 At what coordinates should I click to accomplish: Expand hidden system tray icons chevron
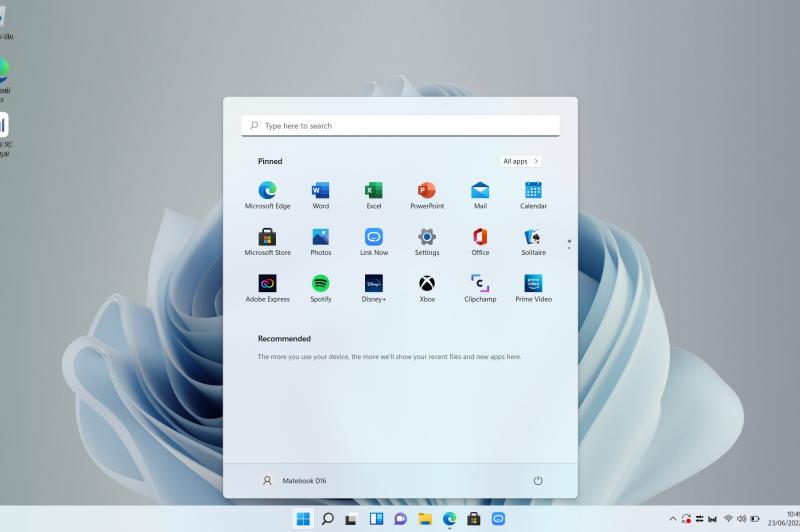coord(673,519)
